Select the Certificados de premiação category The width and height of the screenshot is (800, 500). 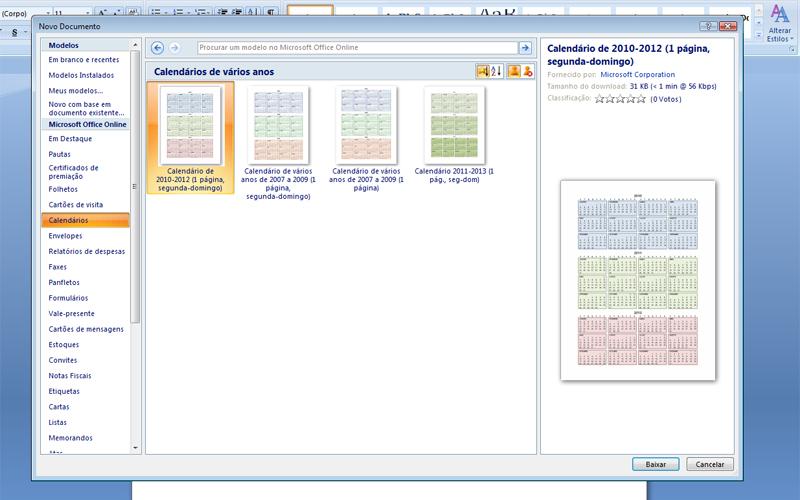pos(76,172)
